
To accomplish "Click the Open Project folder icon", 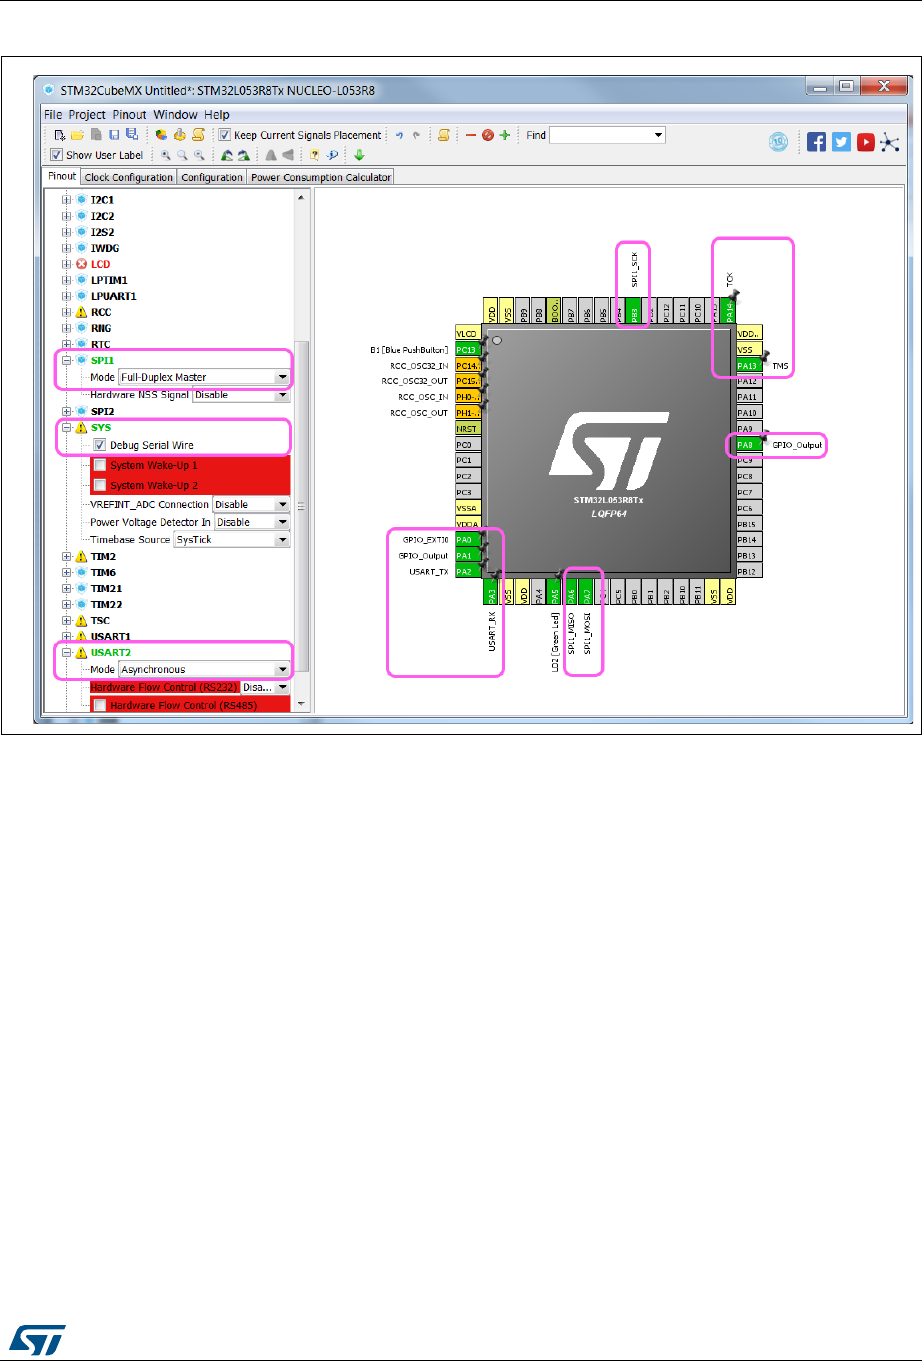I will tap(77, 135).
